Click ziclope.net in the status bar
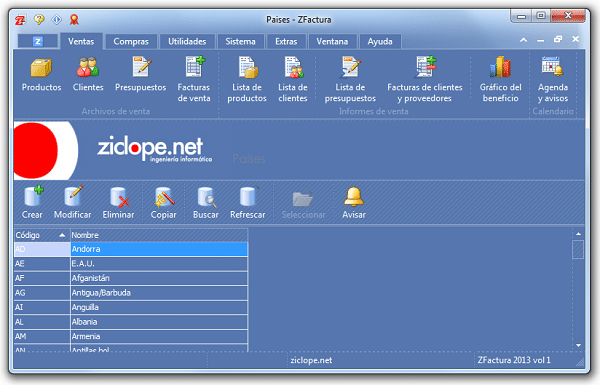The width and height of the screenshot is (600, 385). tap(311, 360)
